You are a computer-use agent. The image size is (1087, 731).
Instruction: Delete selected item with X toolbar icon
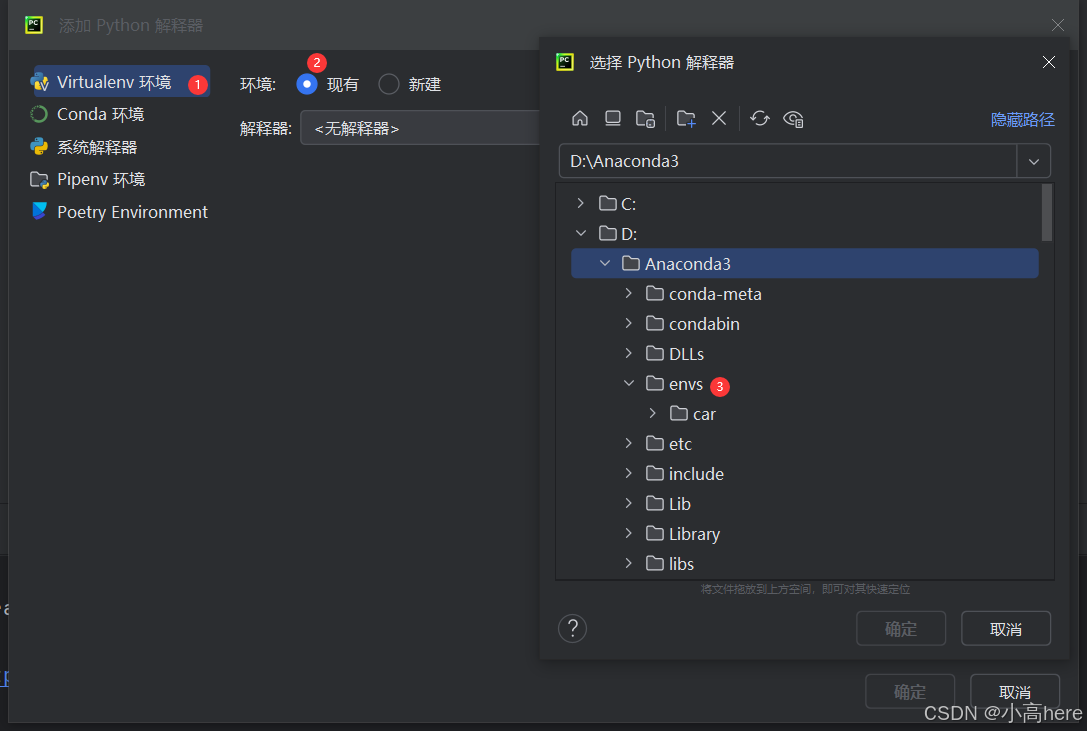pyautogui.click(x=719, y=119)
